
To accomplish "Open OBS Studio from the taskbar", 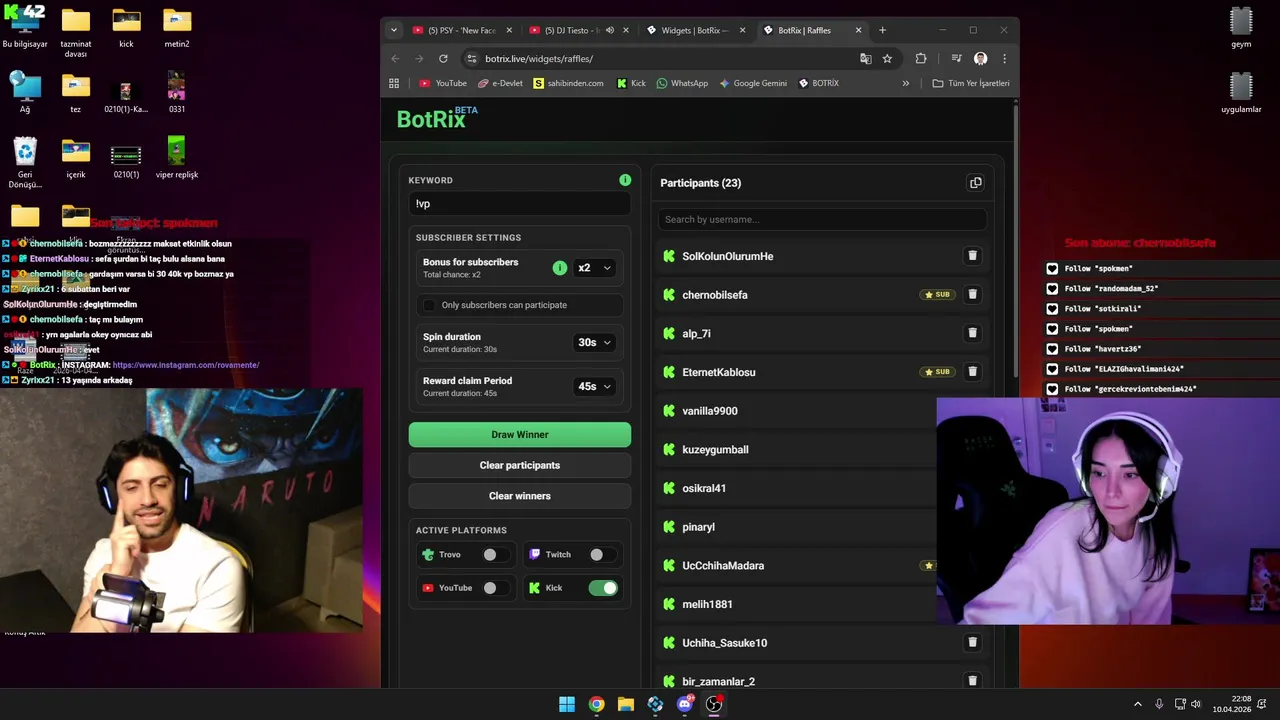I will (x=714, y=704).
